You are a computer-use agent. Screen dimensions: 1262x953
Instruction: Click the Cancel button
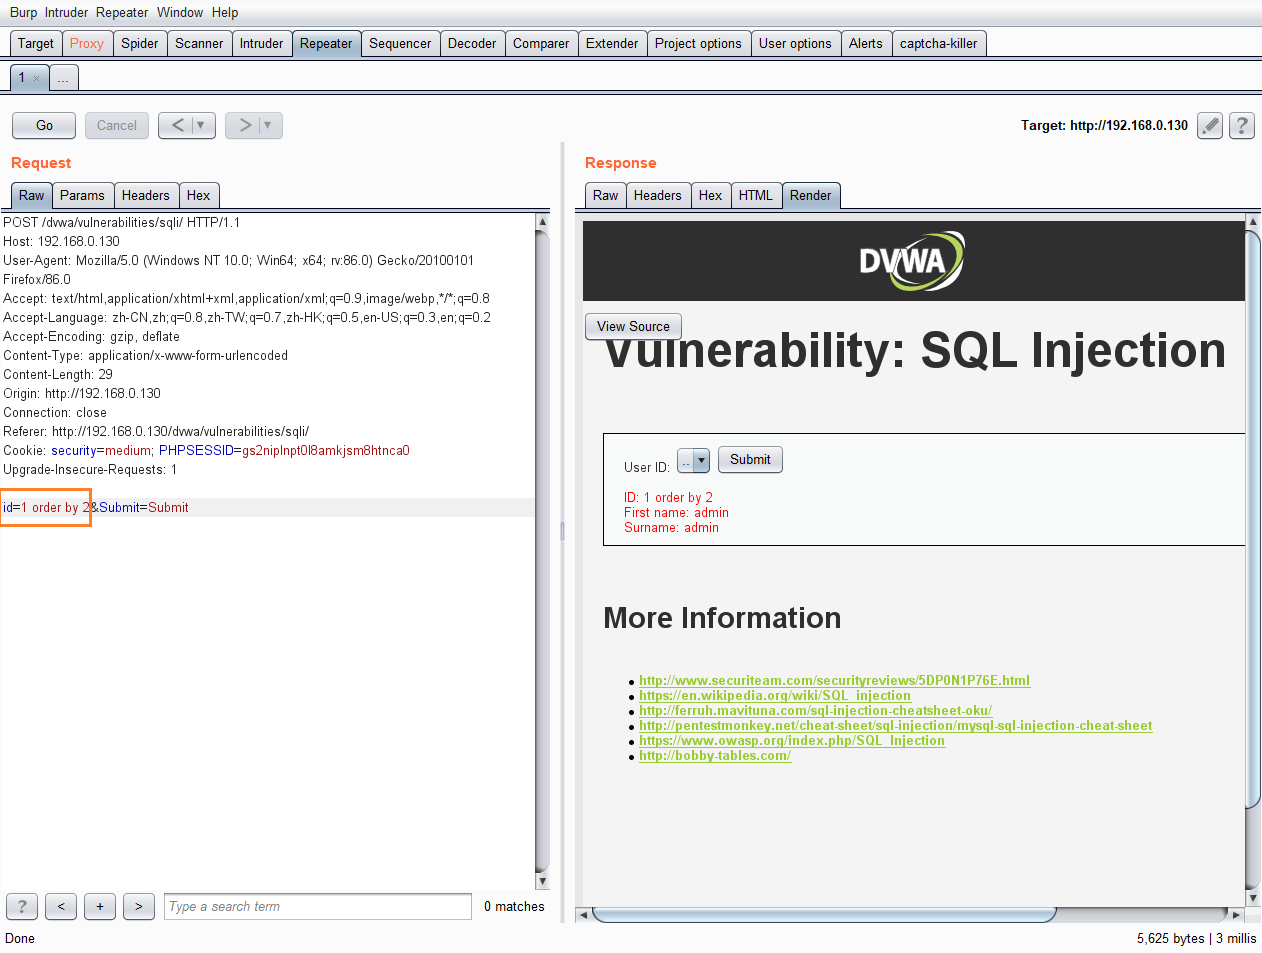117,125
